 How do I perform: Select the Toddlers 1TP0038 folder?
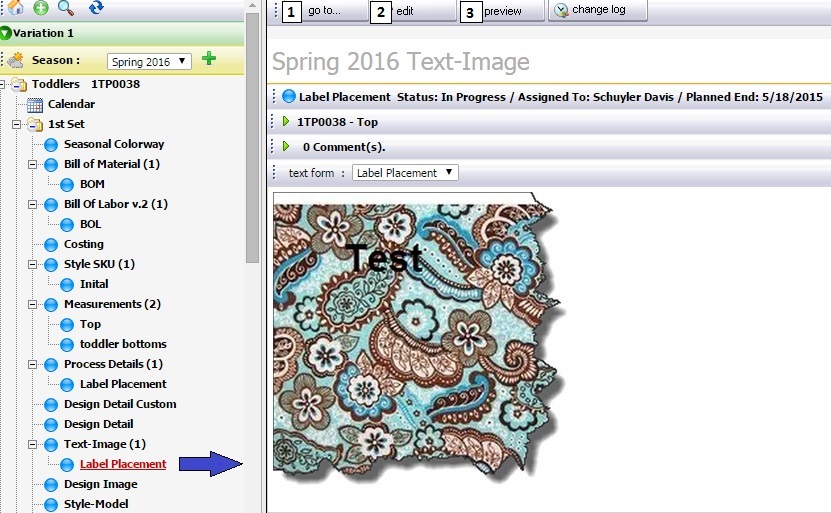86,84
